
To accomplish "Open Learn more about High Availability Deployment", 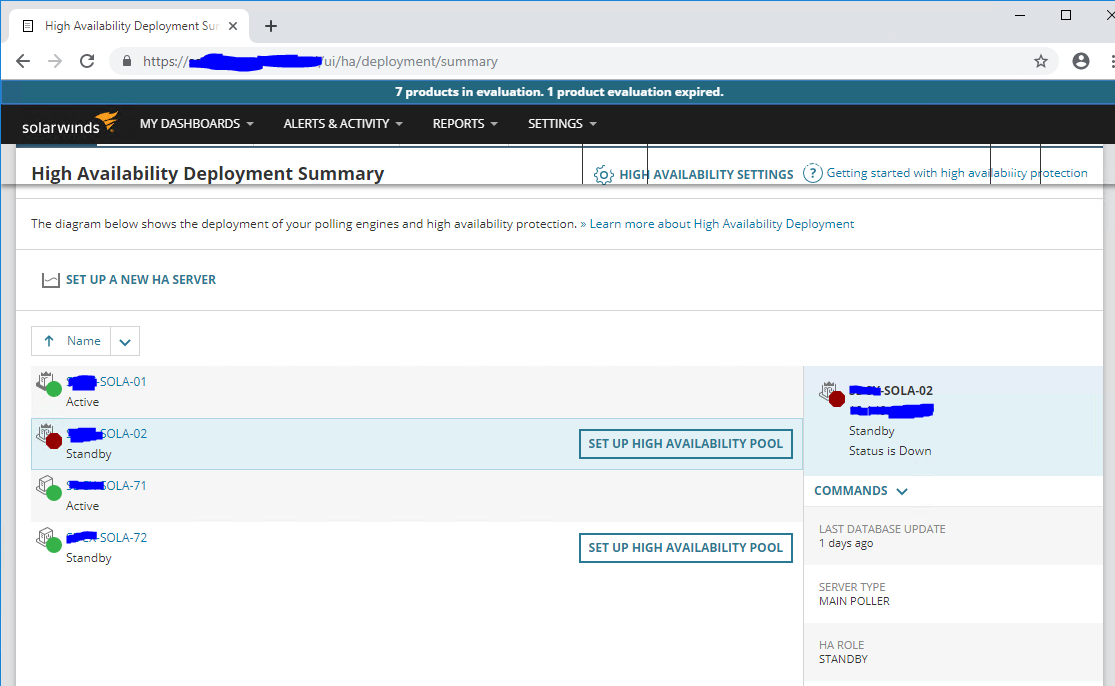I will 722,224.
